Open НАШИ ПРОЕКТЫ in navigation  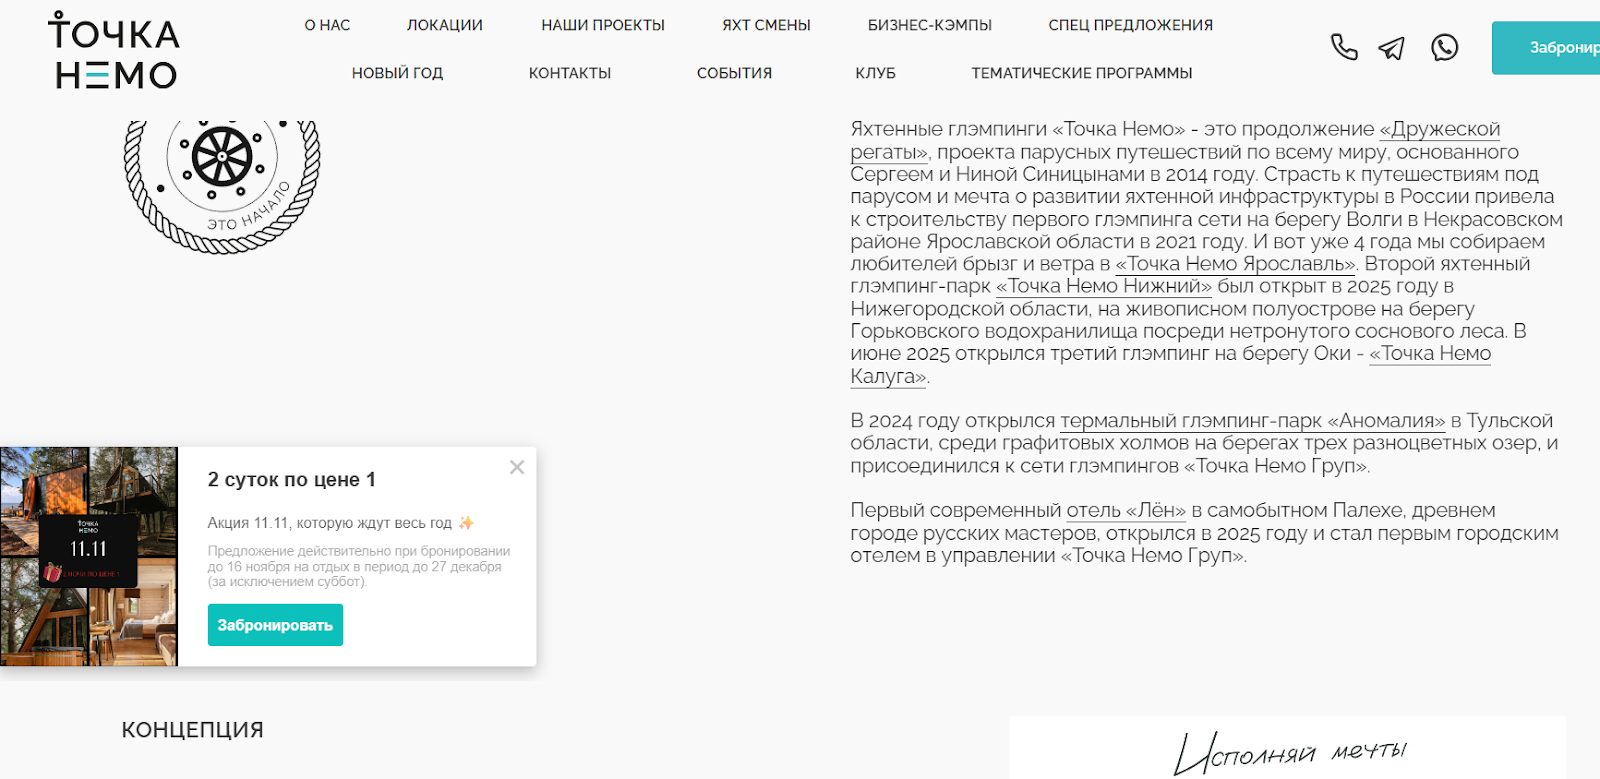pos(603,25)
